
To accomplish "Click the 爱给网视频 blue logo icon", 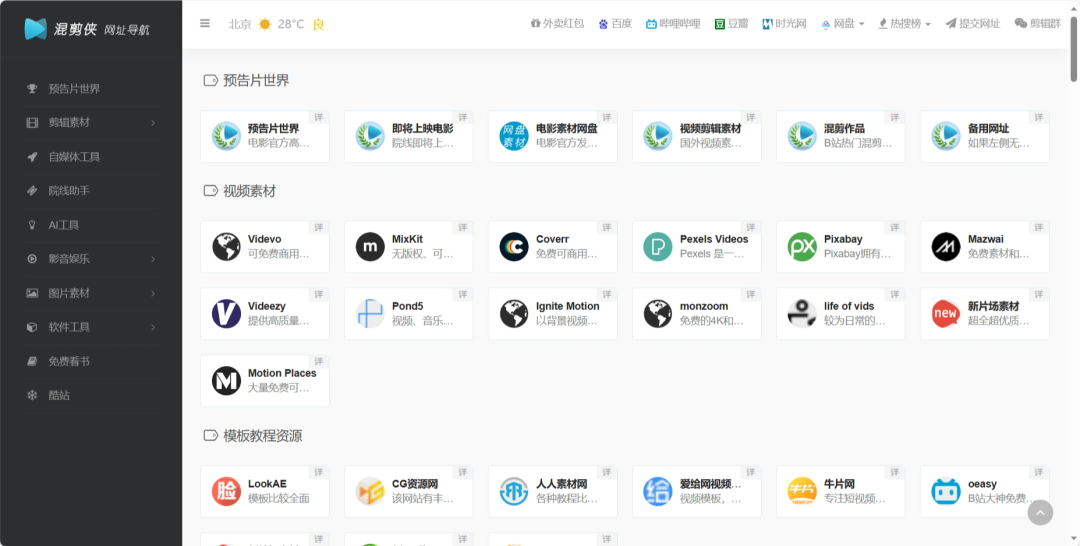I will 658,491.
